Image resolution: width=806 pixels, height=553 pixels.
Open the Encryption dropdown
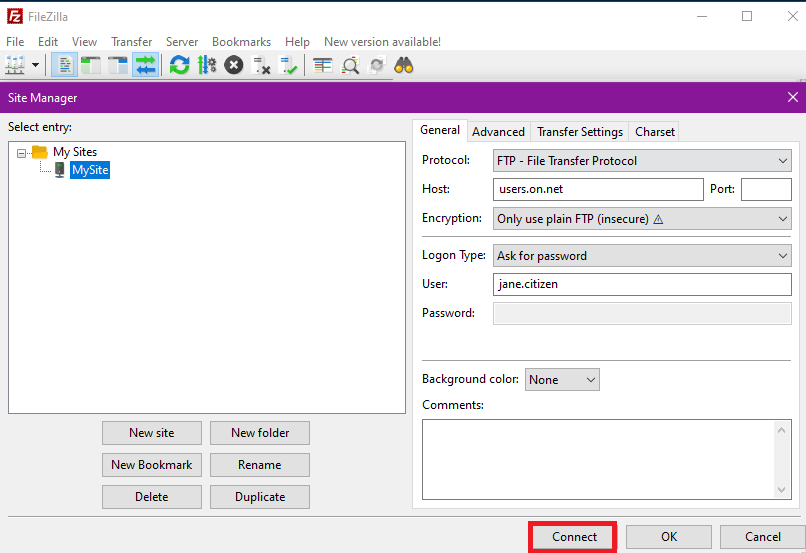[642, 218]
